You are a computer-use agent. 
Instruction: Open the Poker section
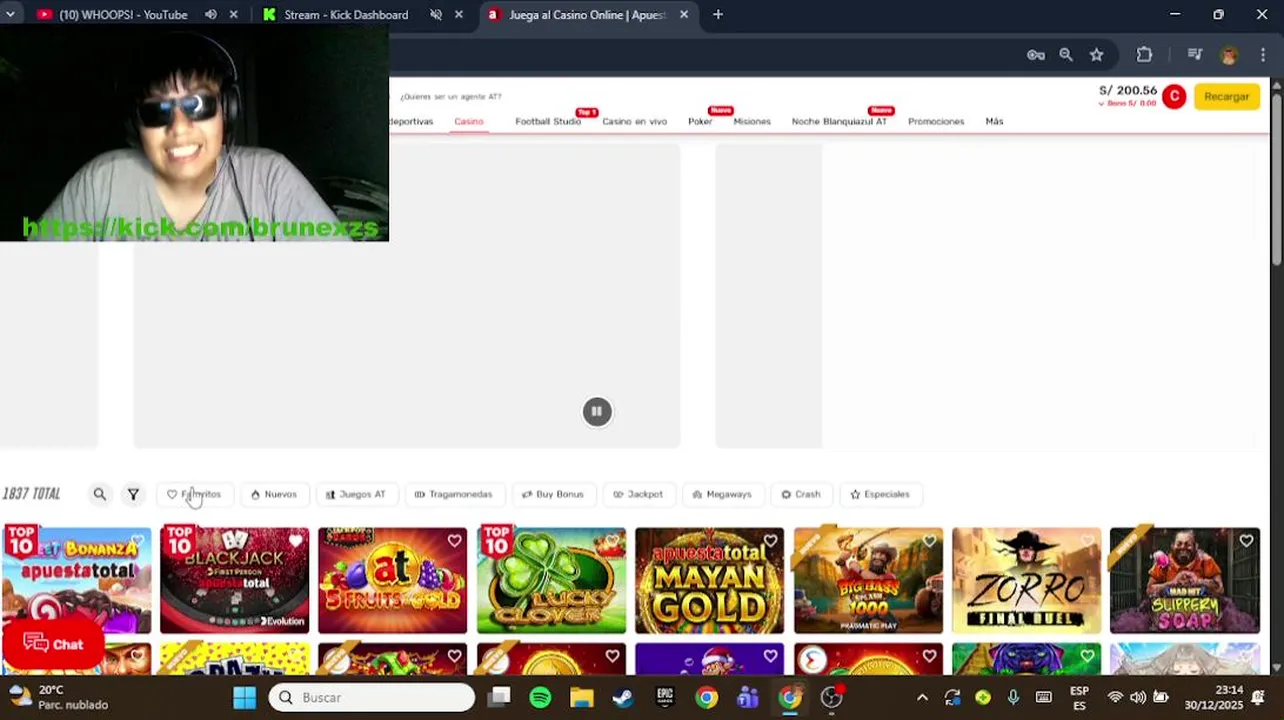700,121
